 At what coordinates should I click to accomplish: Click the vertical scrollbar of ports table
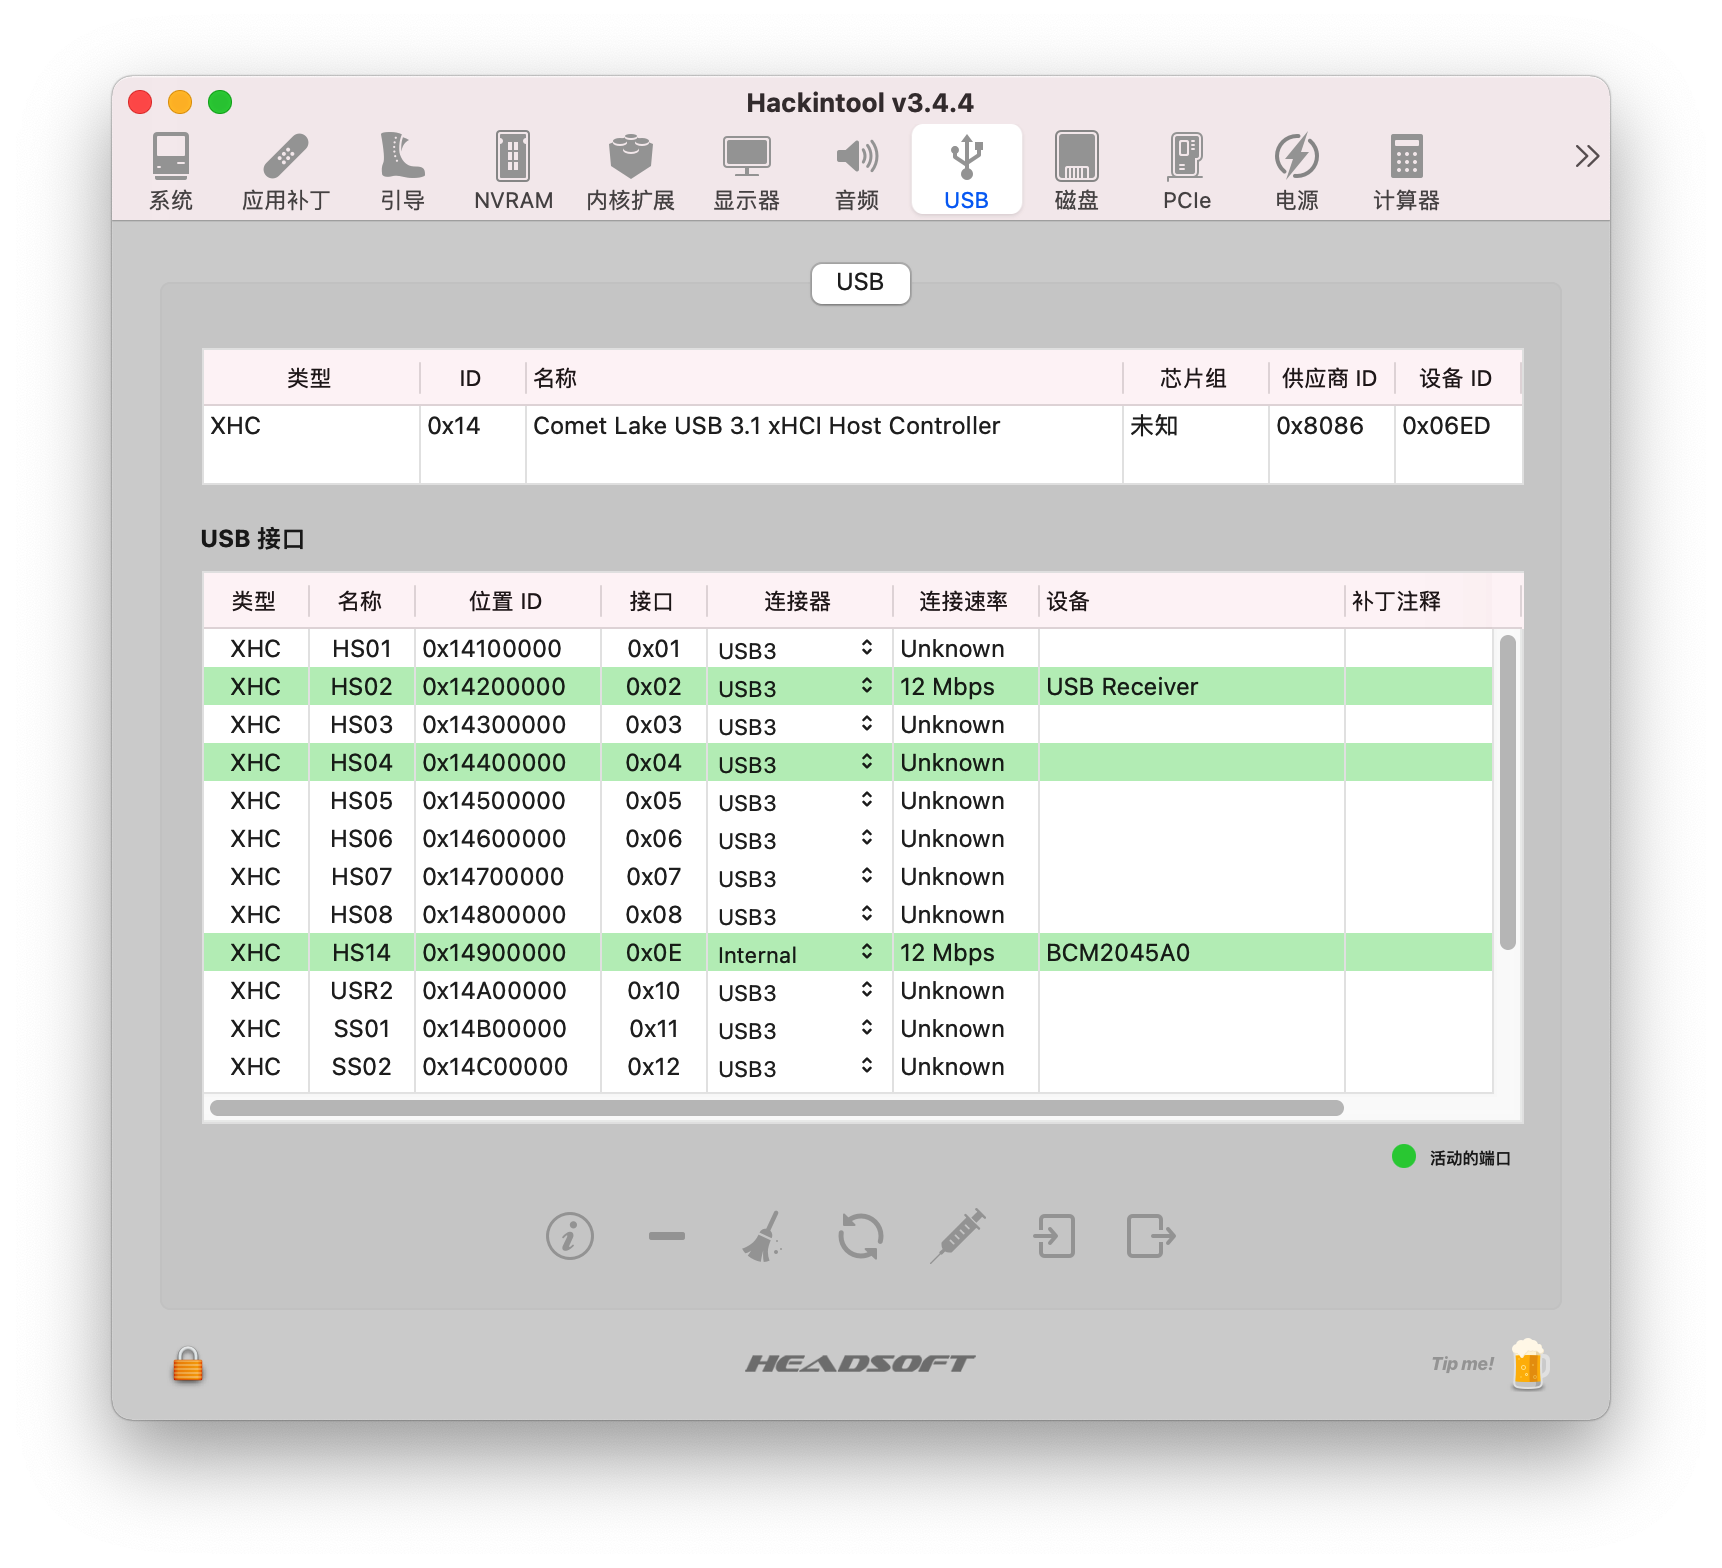pyautogui.click(x=1508, y=792)
